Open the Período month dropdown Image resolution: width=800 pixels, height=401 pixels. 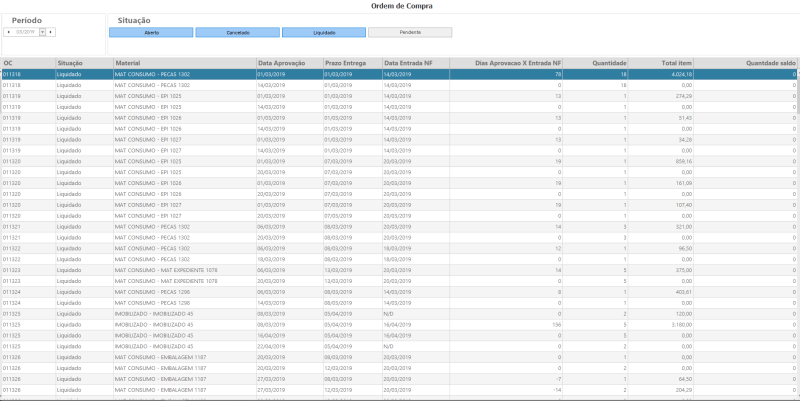[42, 32]
